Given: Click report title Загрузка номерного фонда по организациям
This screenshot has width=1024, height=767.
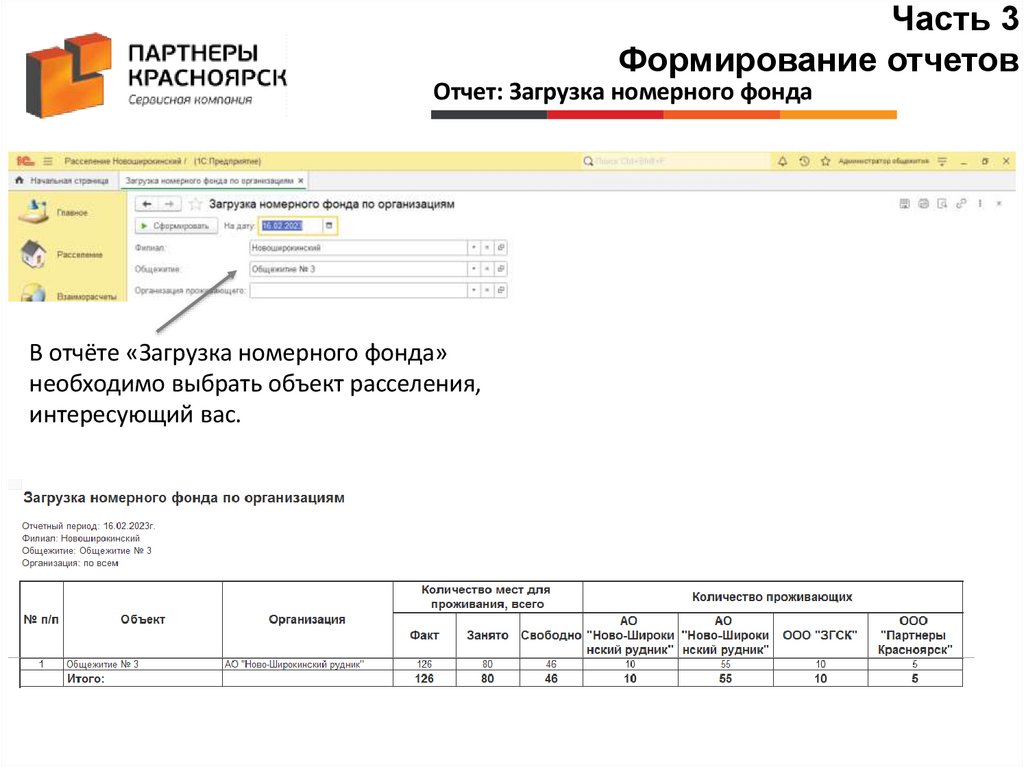Looking at the screenshot, I should tap(184, 498).
